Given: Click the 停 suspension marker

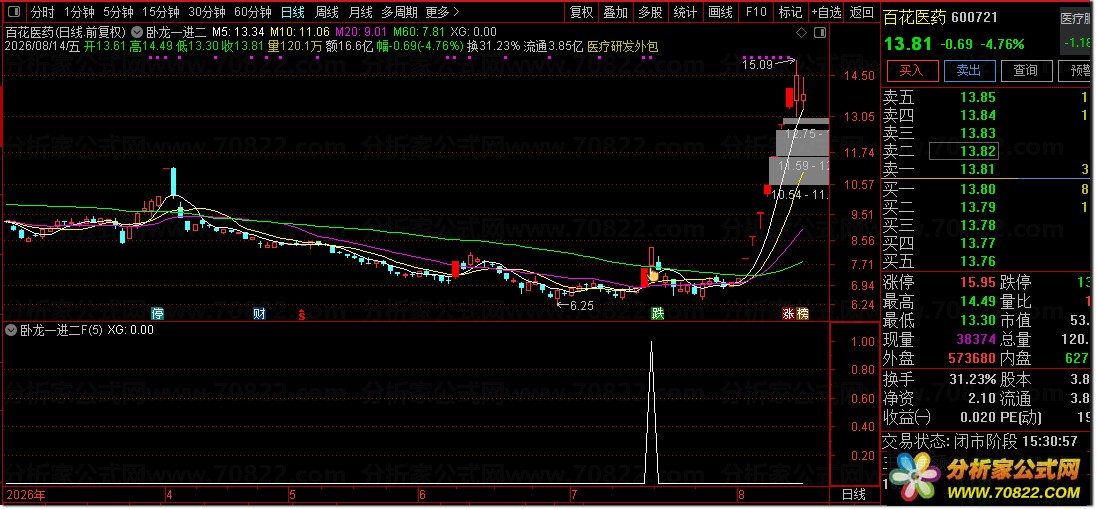Looking at the screenshot, I should click(x=158, y=313).
